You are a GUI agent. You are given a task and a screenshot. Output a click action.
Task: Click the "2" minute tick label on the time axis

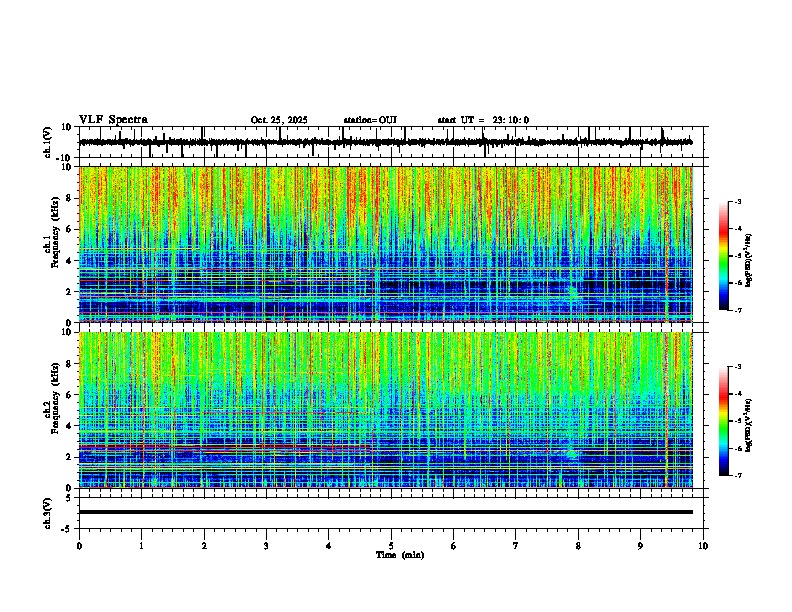204,546
